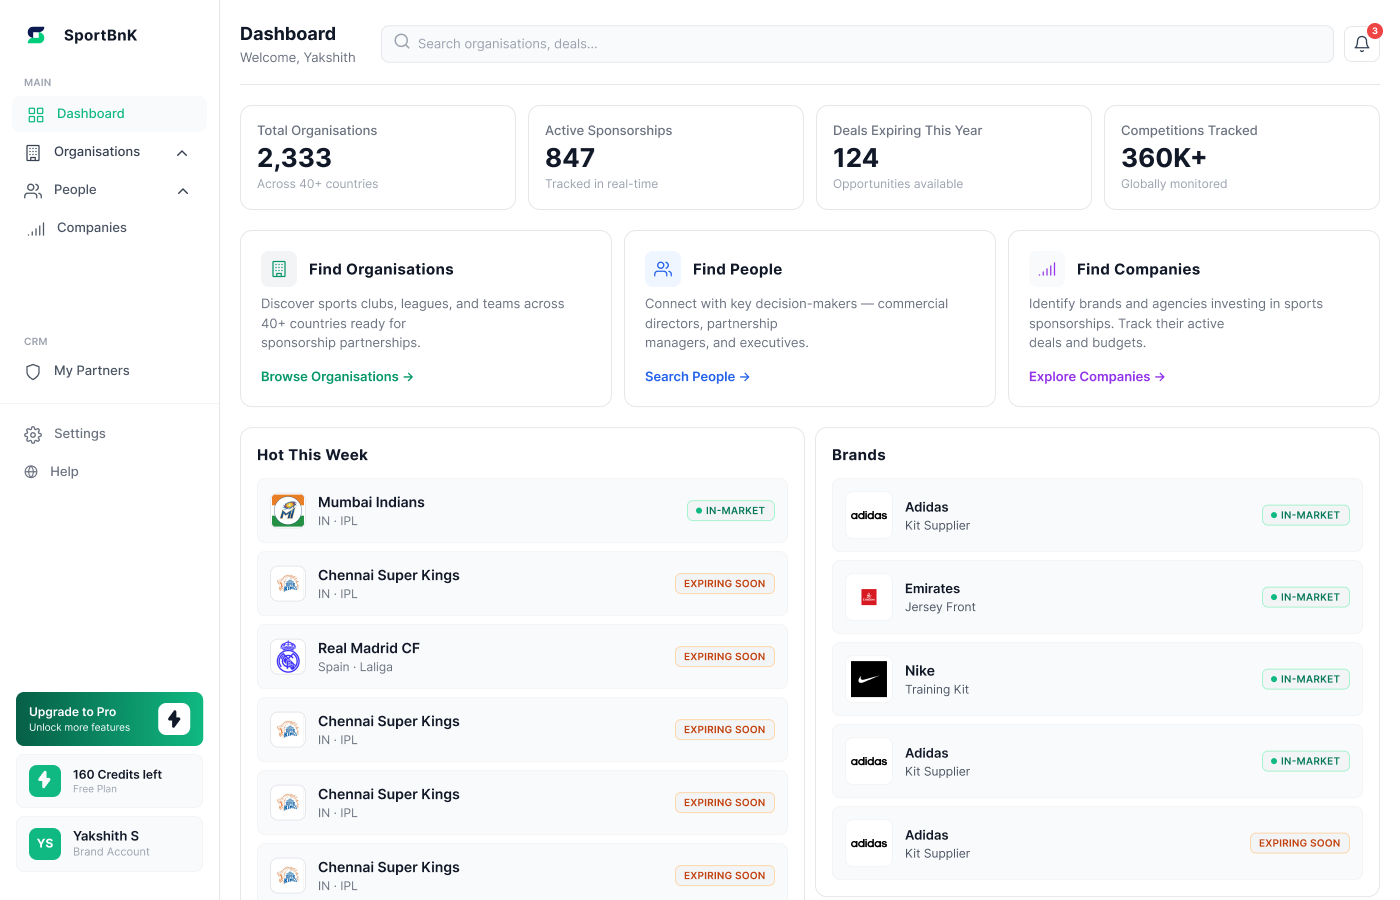Click IN-MARKET badge on Nike row
This screenshot has height=900, width=1400.
(x=1306, y=680)
